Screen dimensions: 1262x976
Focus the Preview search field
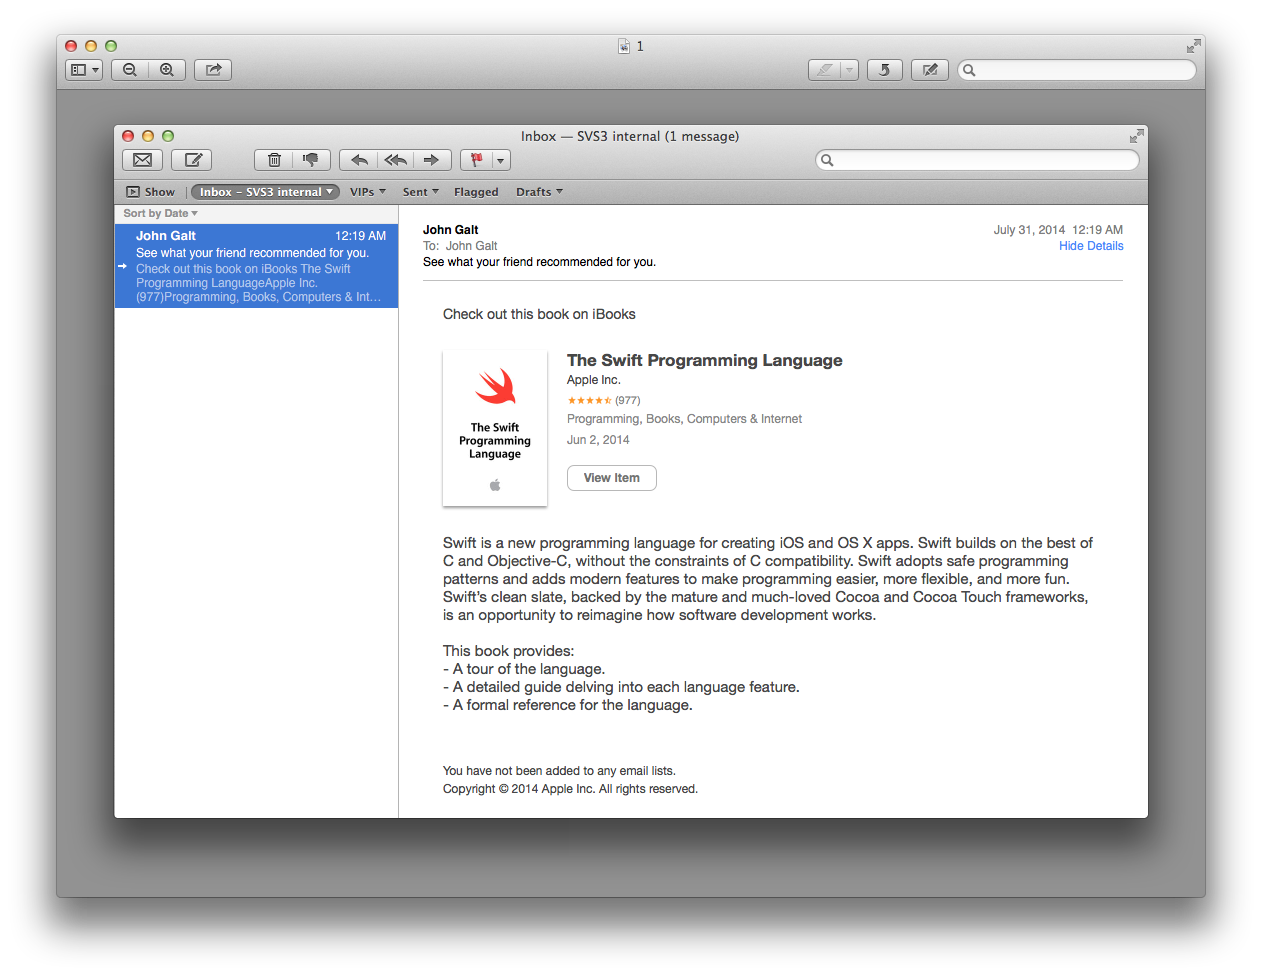tap(1077, 70)
